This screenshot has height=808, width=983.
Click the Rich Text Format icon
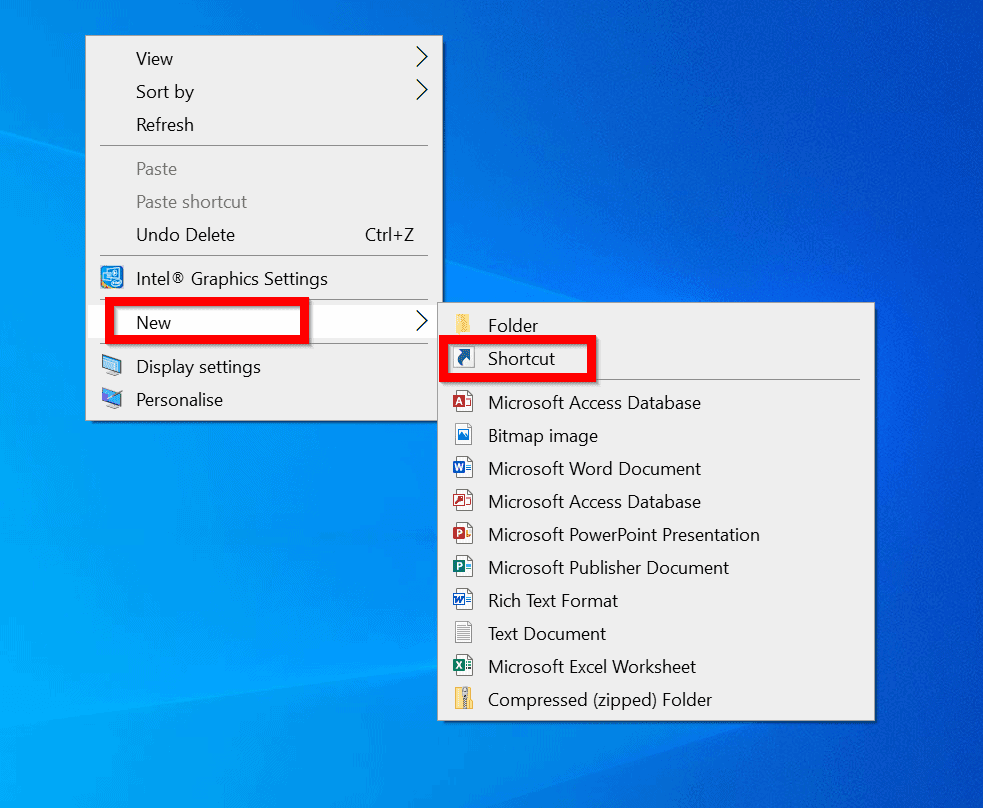(x=463, y=600)
